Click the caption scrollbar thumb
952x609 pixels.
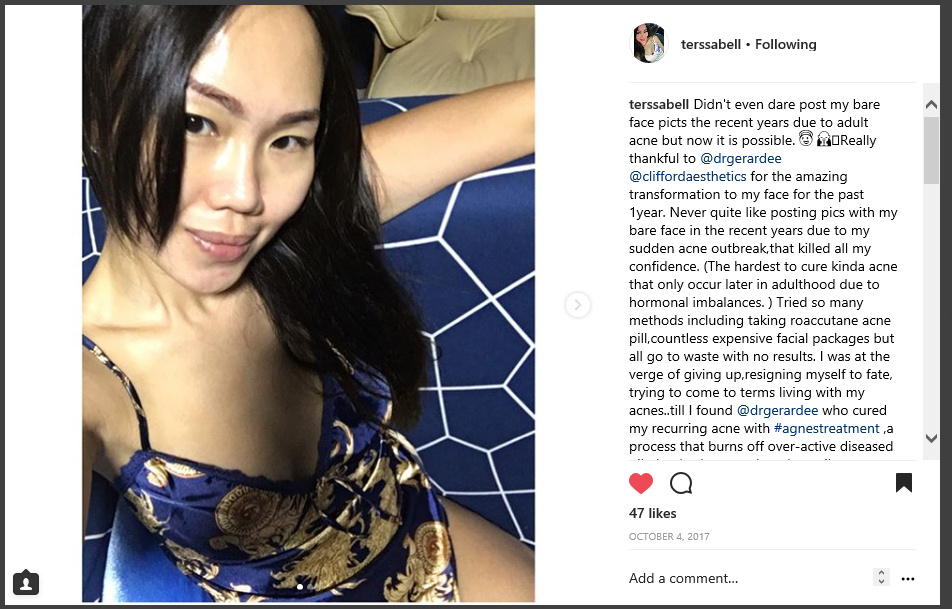(x=931, y=150)
